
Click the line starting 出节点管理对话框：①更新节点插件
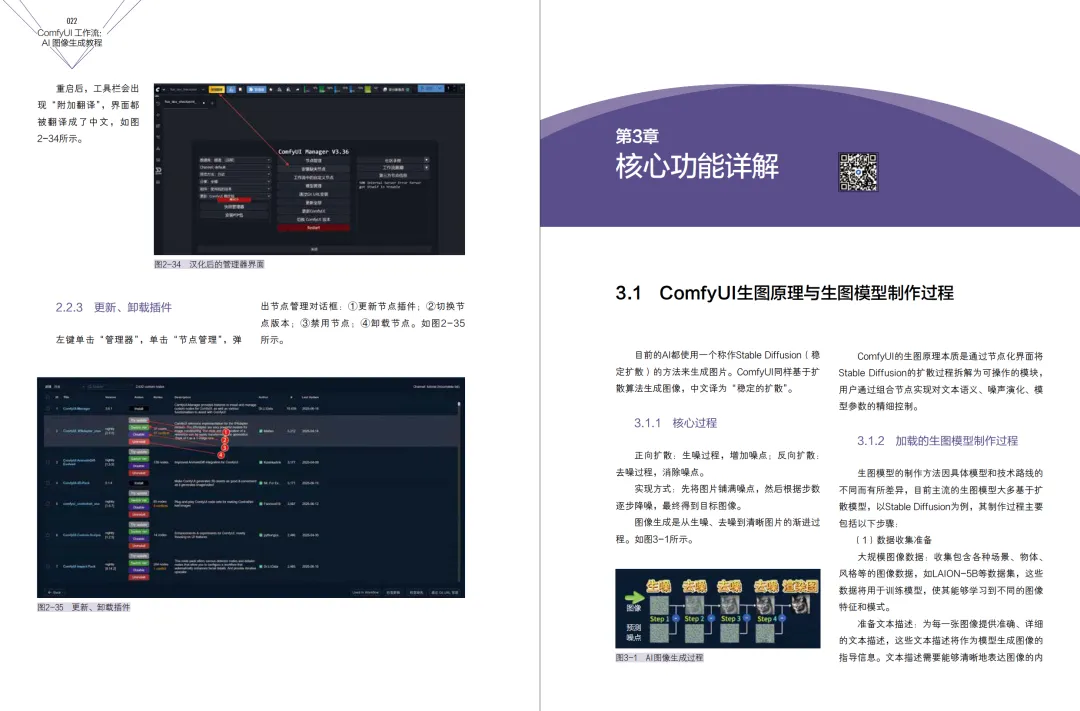click(362, 307)
